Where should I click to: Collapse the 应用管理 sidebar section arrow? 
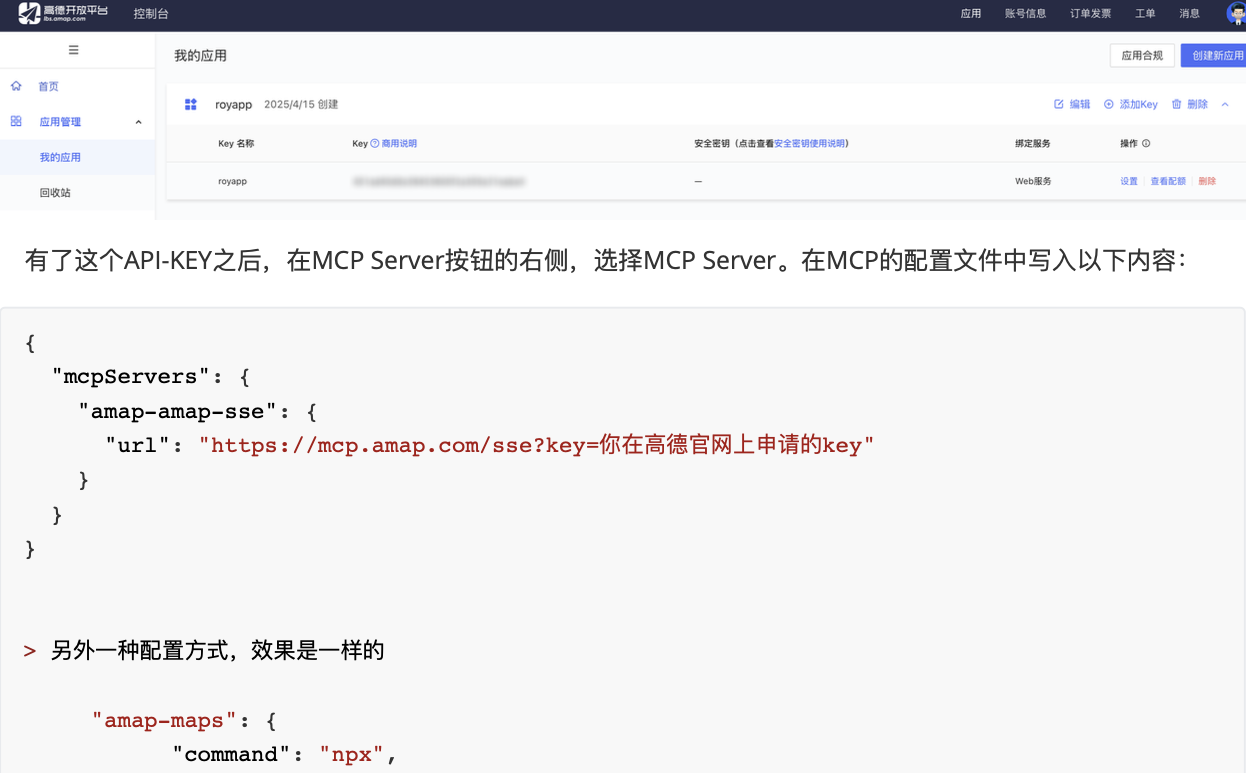click(x=139, y=122)
